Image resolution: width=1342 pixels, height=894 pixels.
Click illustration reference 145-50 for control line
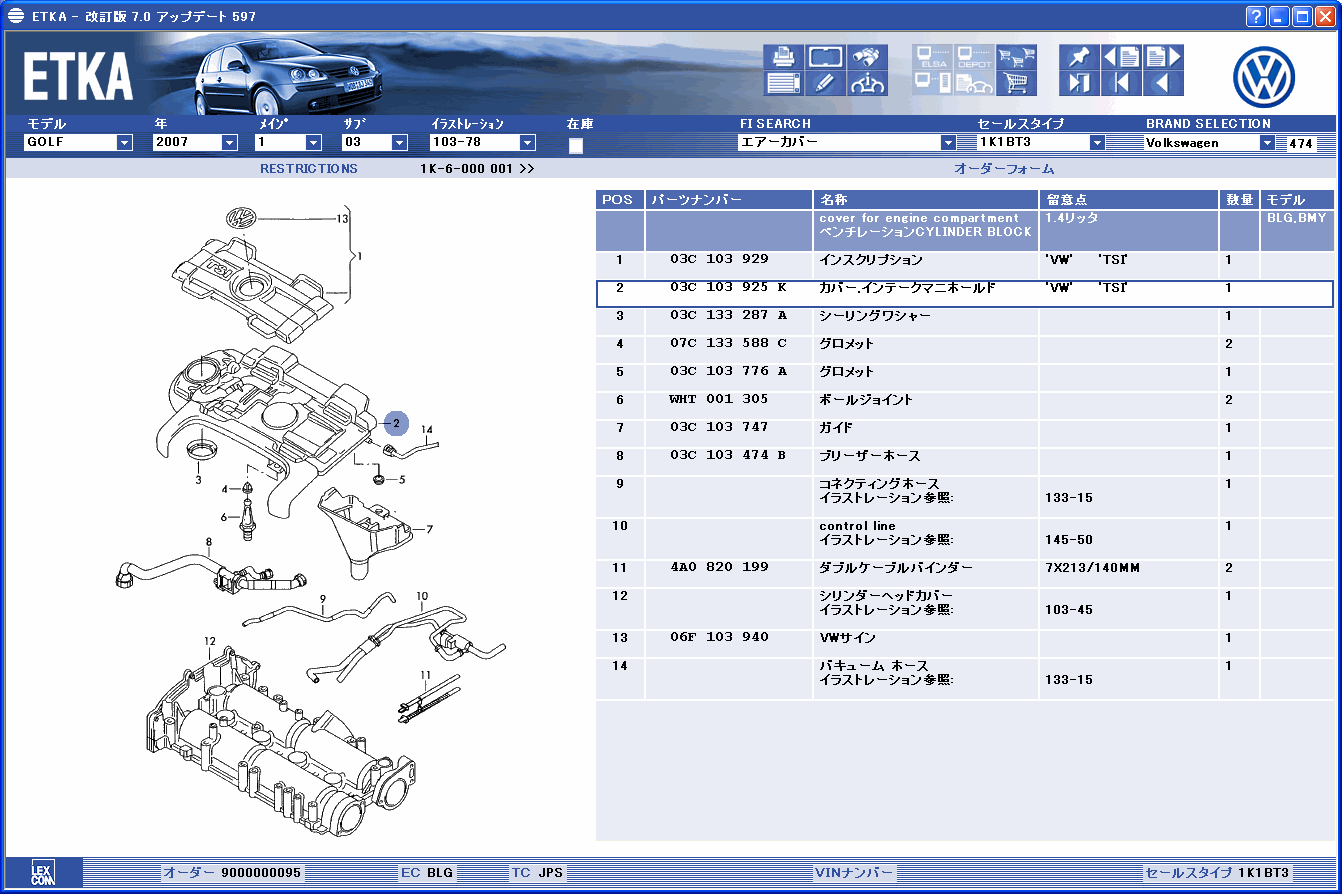point(1069,540)
